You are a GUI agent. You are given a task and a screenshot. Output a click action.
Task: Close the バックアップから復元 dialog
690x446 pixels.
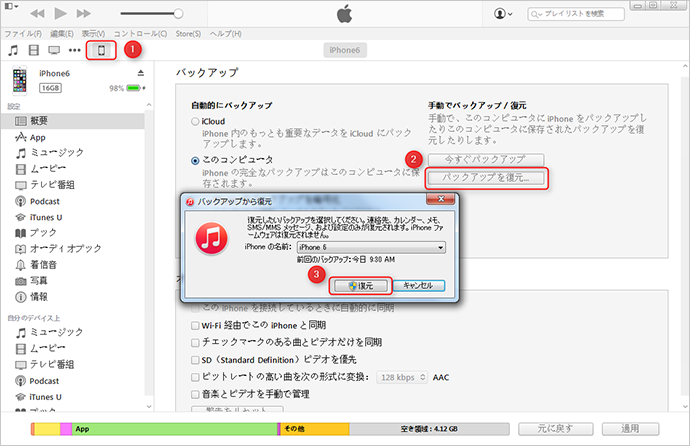(441, 199)
